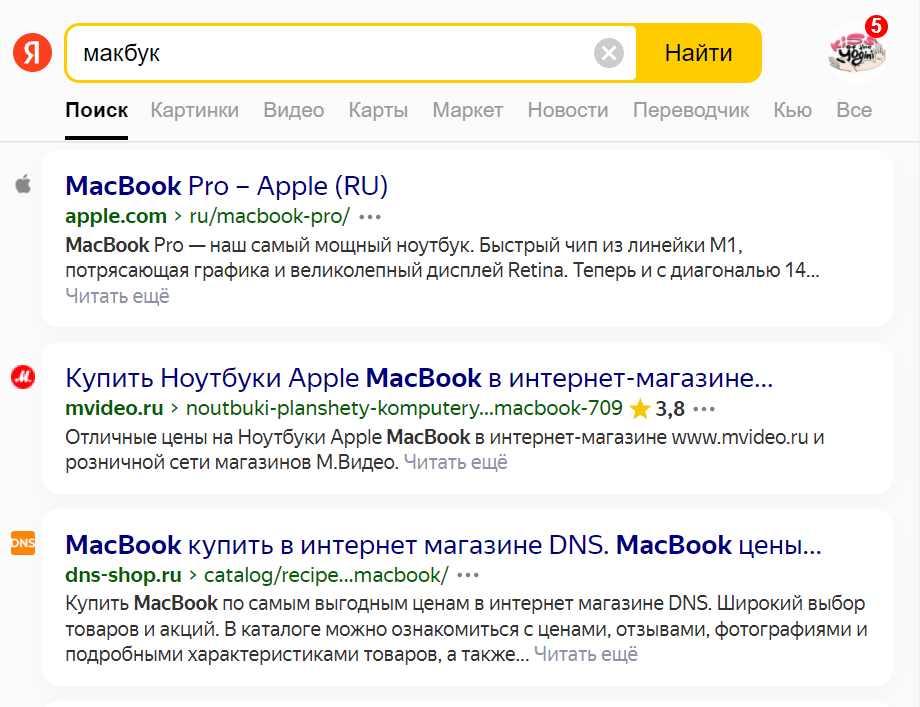Click the star rating icon on mvideo result

640,408
